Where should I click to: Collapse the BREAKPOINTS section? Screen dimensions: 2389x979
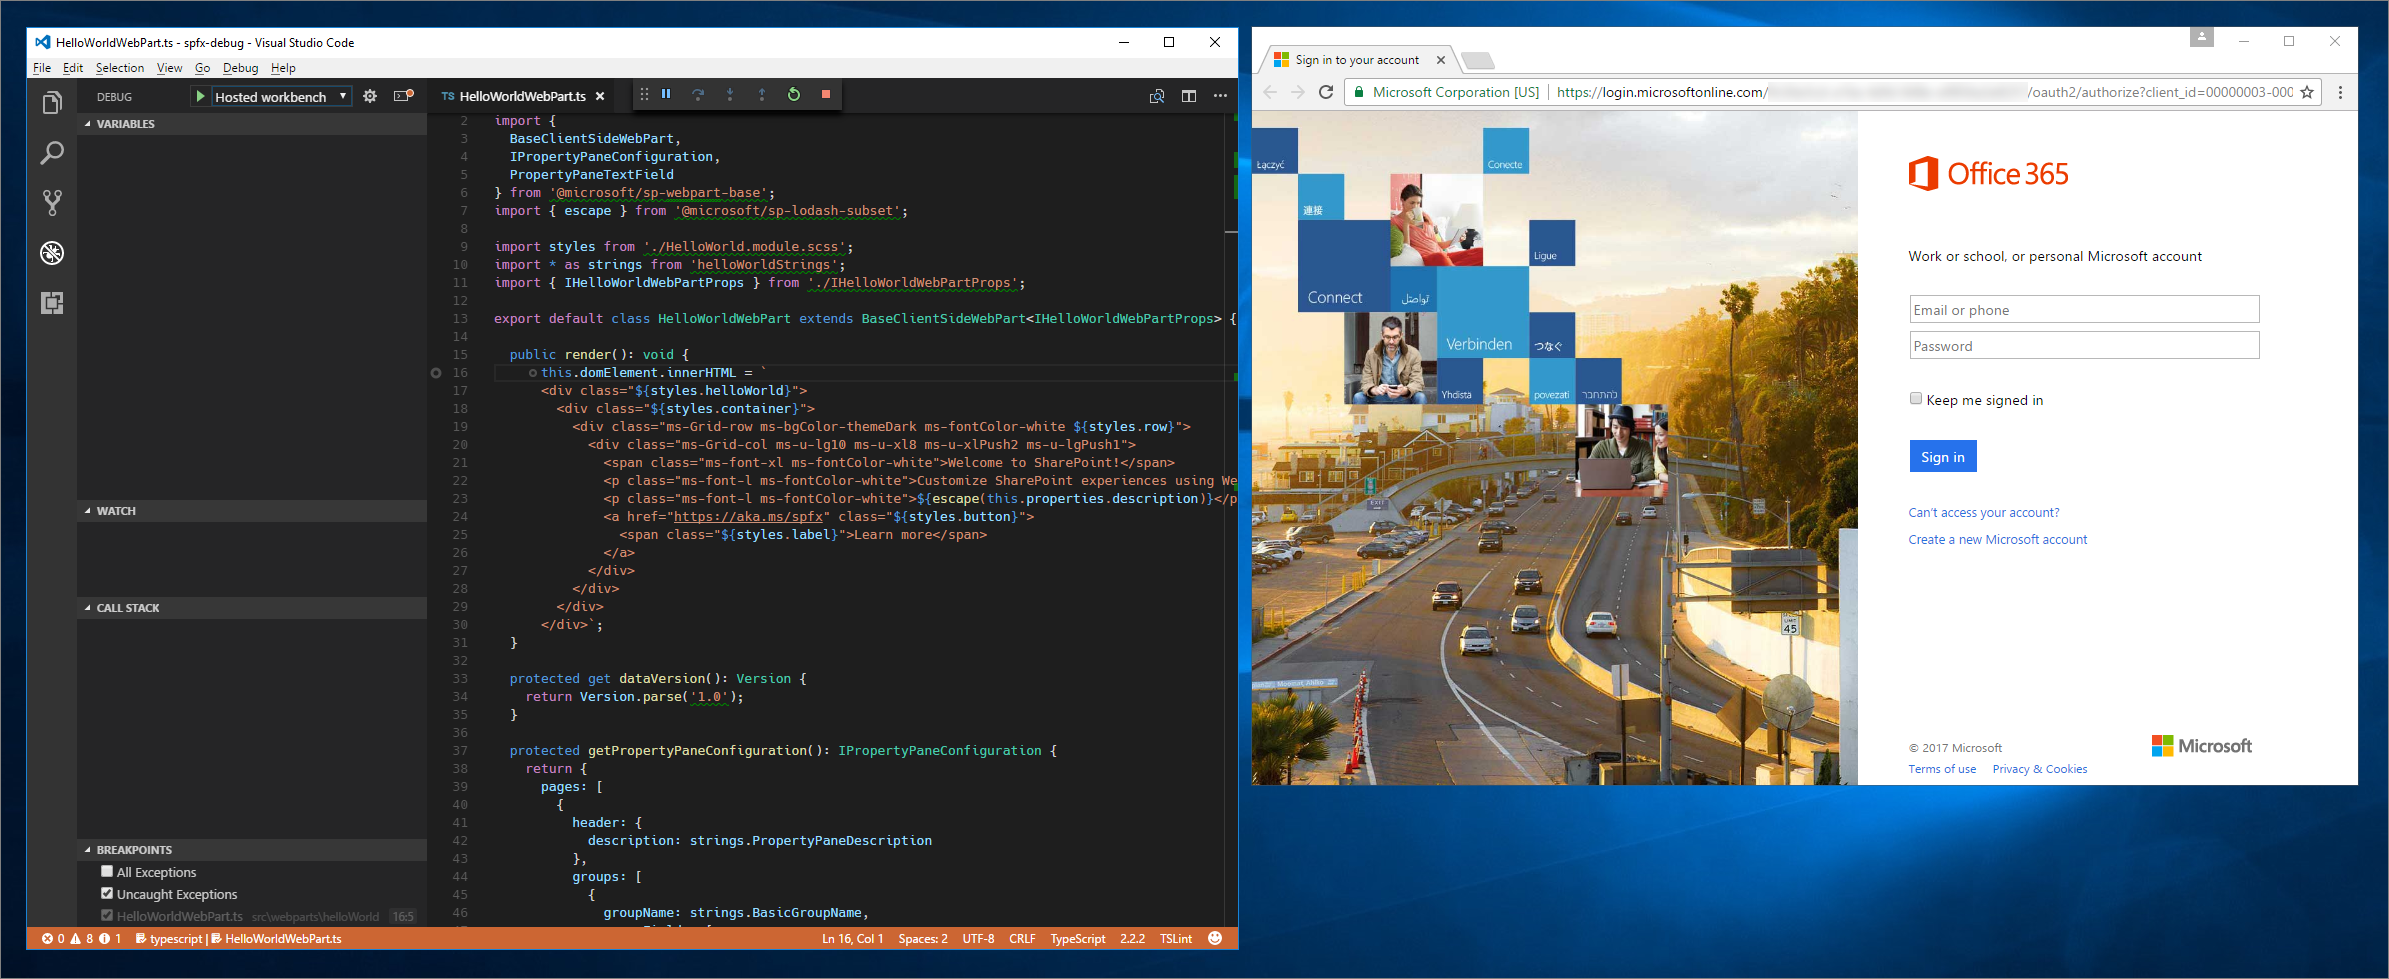click(87, 849)
